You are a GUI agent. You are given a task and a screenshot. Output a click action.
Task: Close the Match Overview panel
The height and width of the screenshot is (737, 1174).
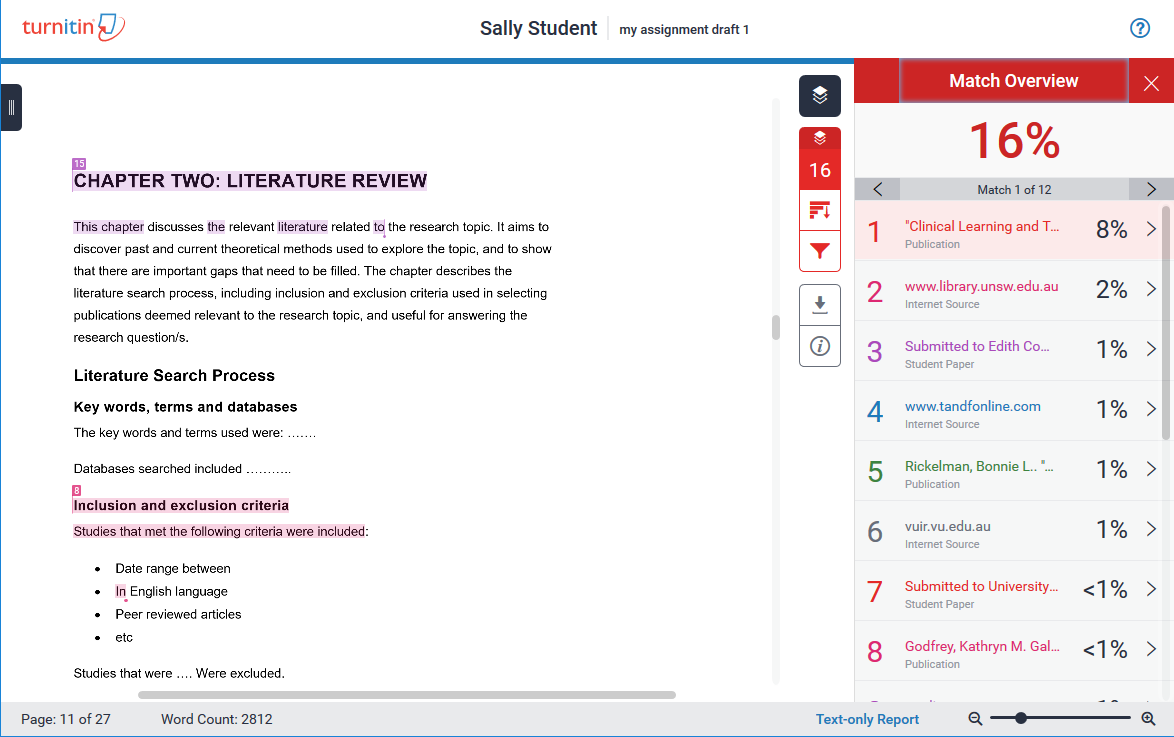(x=1151, y=82)
